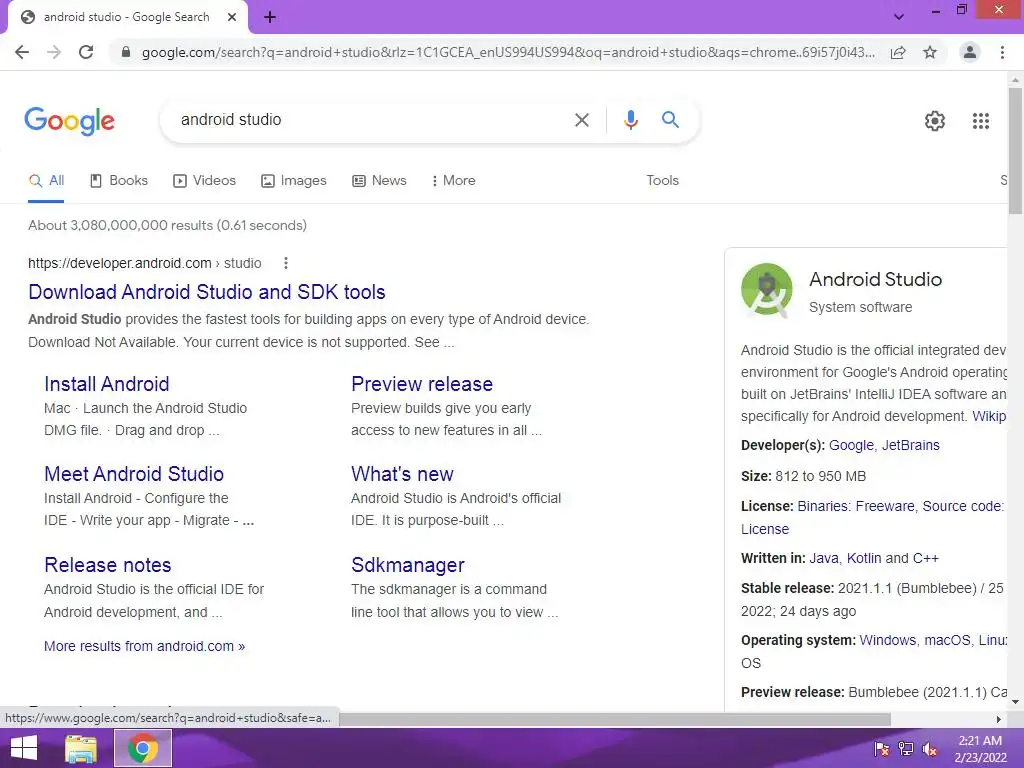This screenshot has height=768, width=1024.
Task: View more results from android.com
Action: pos(144,647)
